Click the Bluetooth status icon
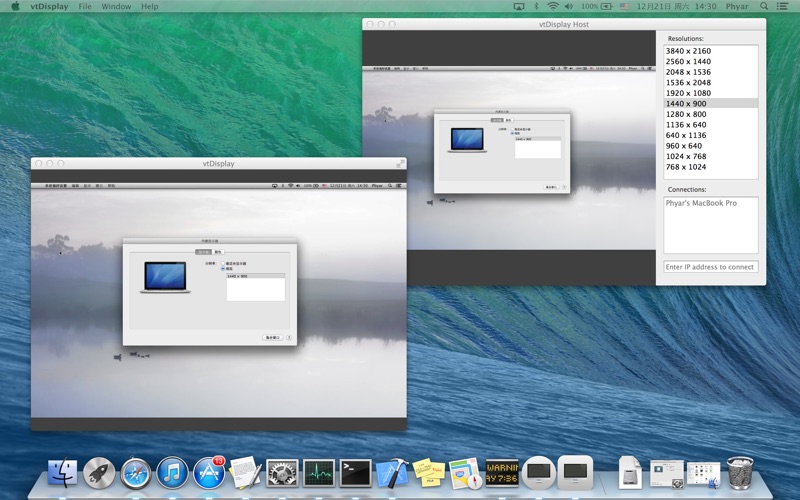Viewport: 800px width, 500px height. (x=536, y=6)
